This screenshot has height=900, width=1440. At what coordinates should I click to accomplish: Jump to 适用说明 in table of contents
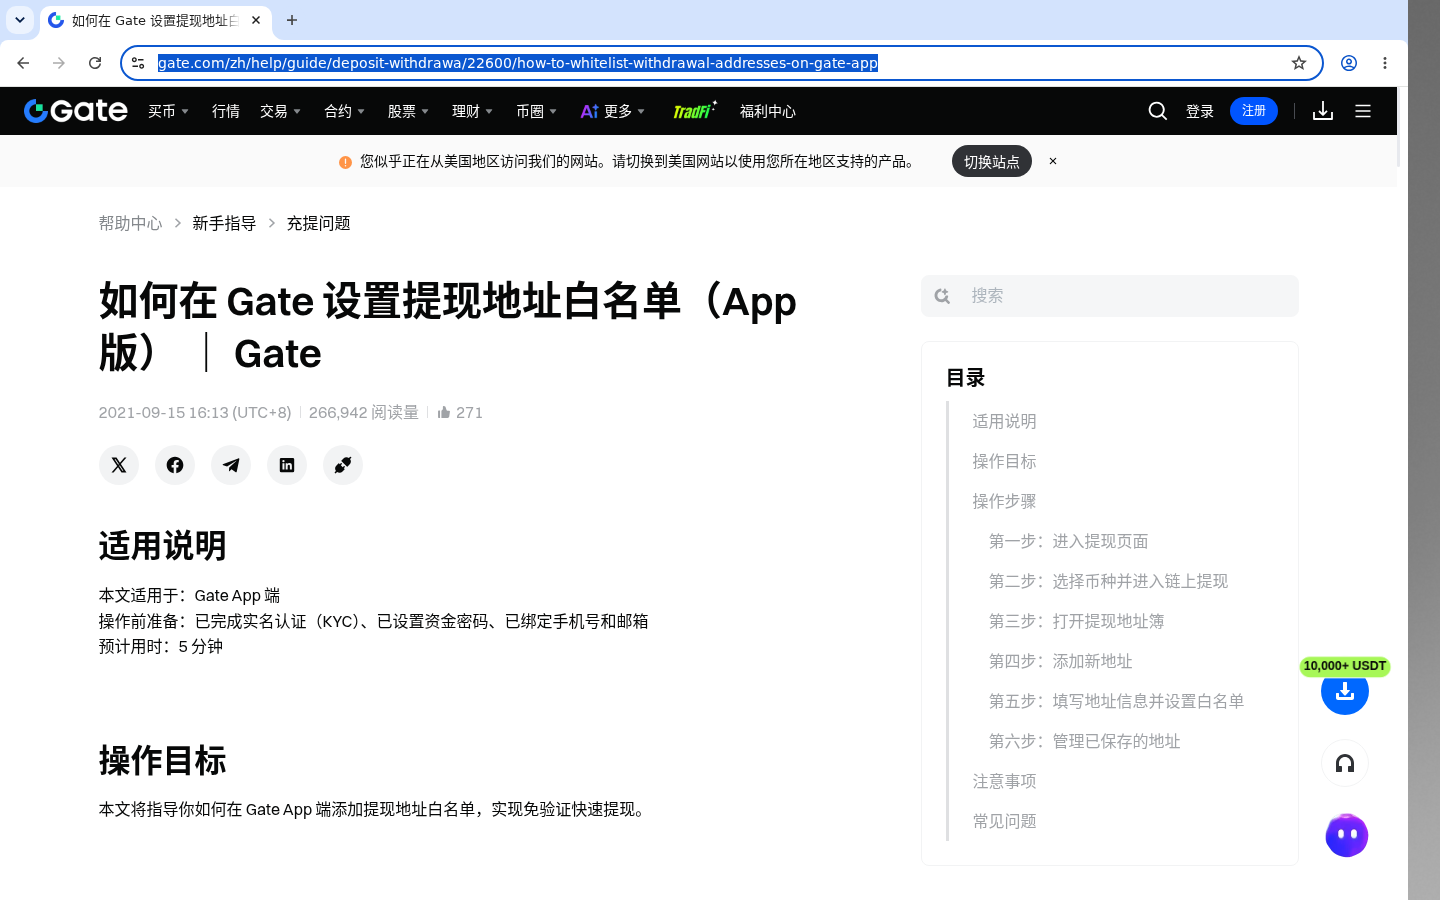pyautogui.click(x=1004, y=421)
